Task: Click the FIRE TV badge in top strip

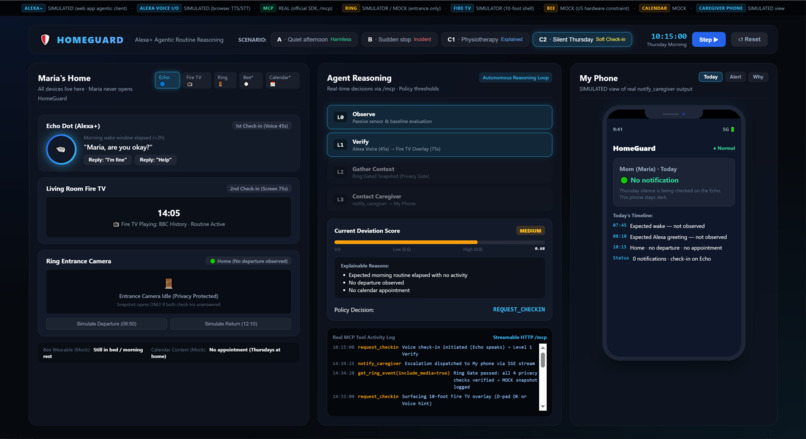Action: point(462,8)
